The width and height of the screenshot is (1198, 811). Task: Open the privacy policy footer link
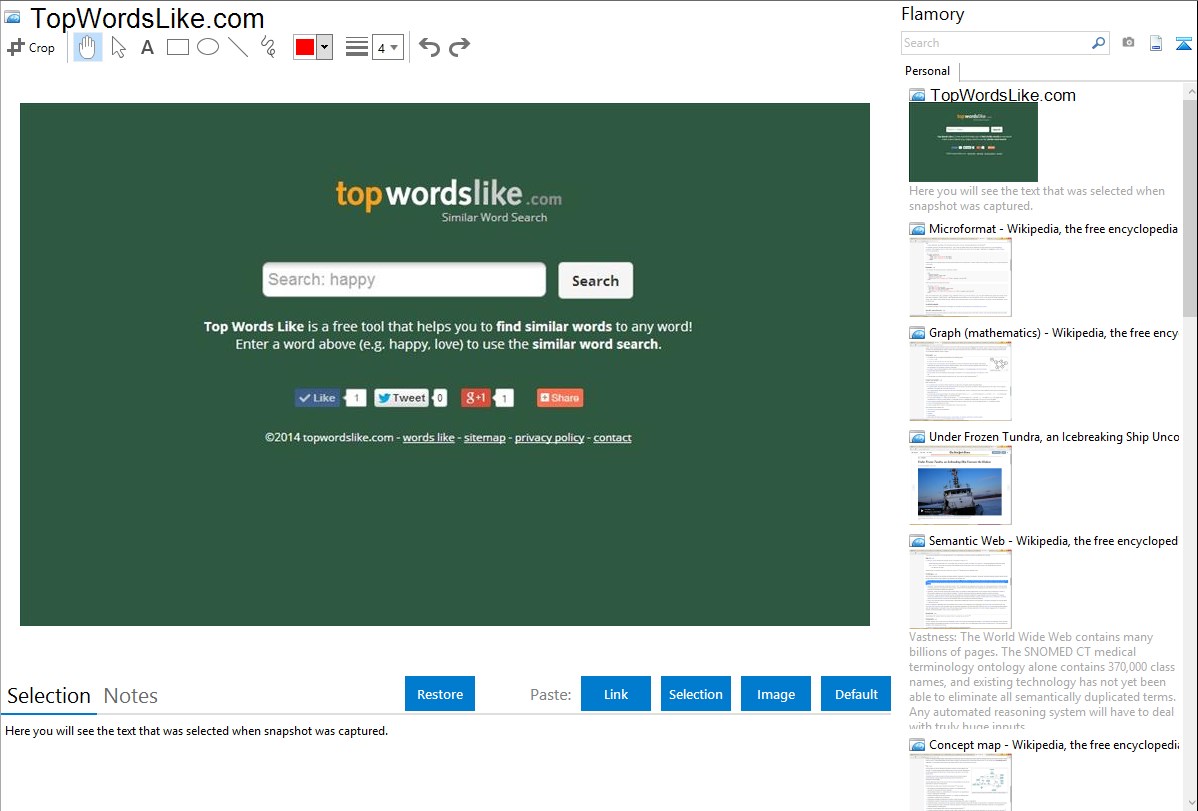[x=549, y=437]
